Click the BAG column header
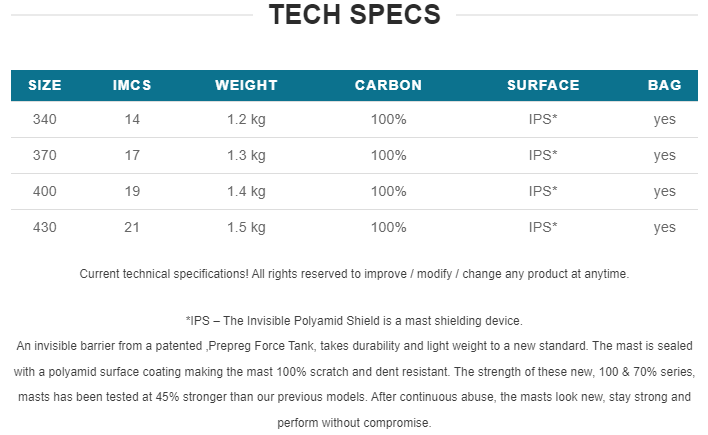This screenshot has height=435, width=708. [x=665, y=85]
